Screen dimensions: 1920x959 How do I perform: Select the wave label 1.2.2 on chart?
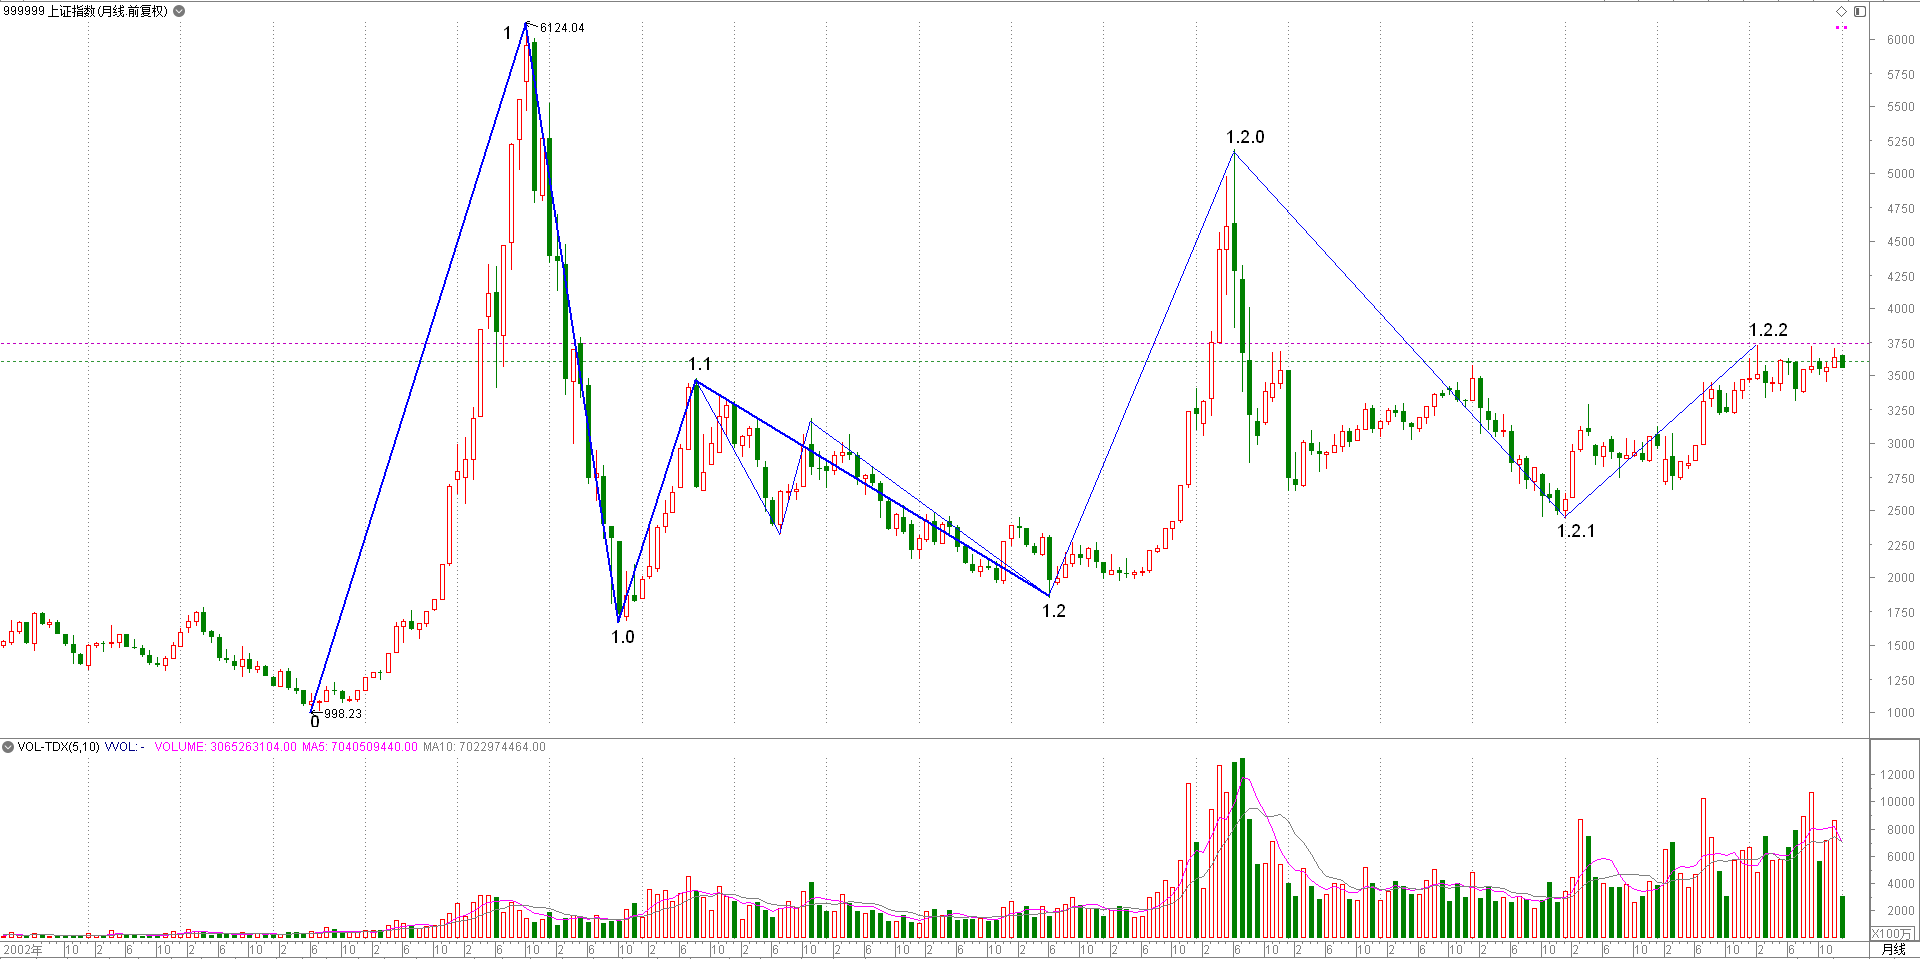[1768, 330]
